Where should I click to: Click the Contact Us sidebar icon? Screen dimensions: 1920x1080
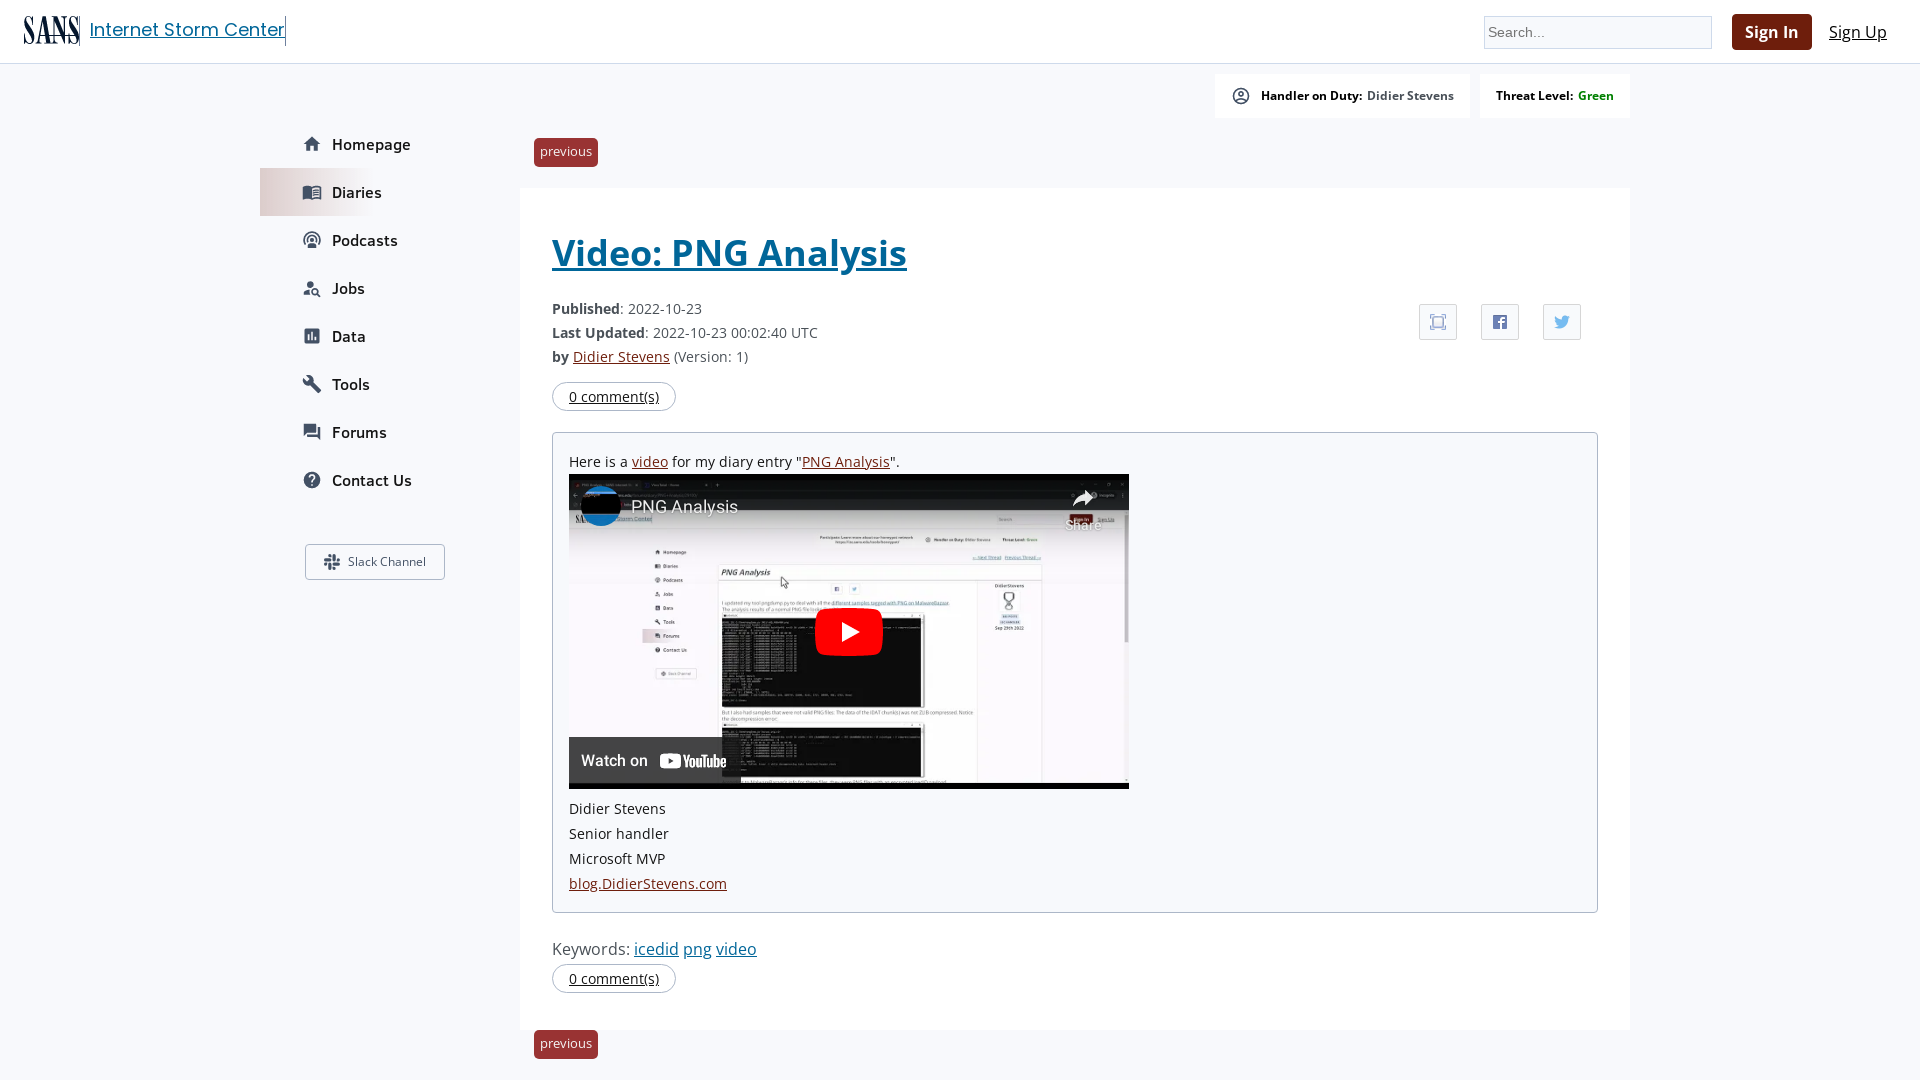click(311, 480)
